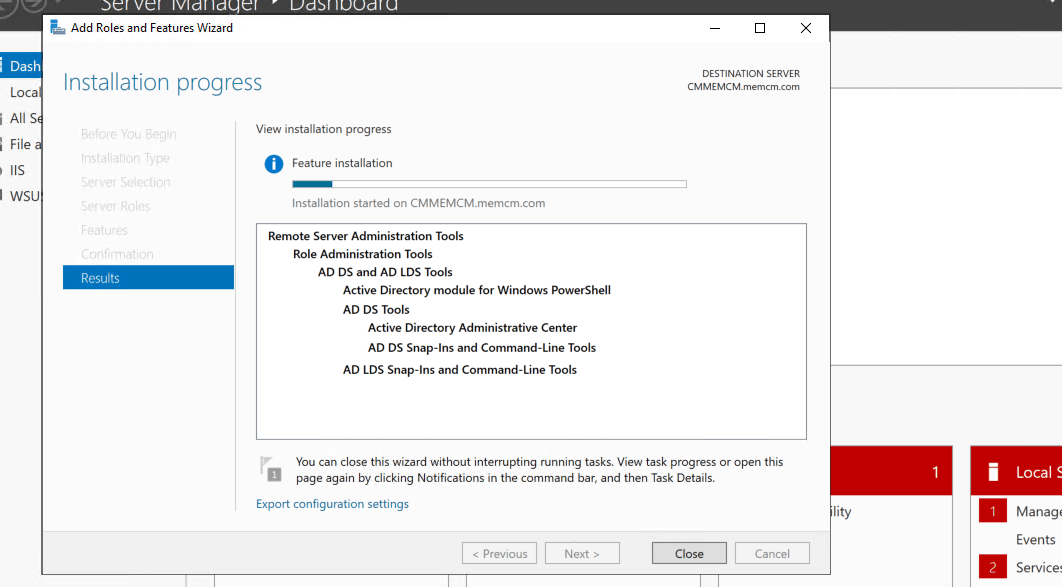
Task: Open File and Storage Services sidebar item
Action: [21, 144]
